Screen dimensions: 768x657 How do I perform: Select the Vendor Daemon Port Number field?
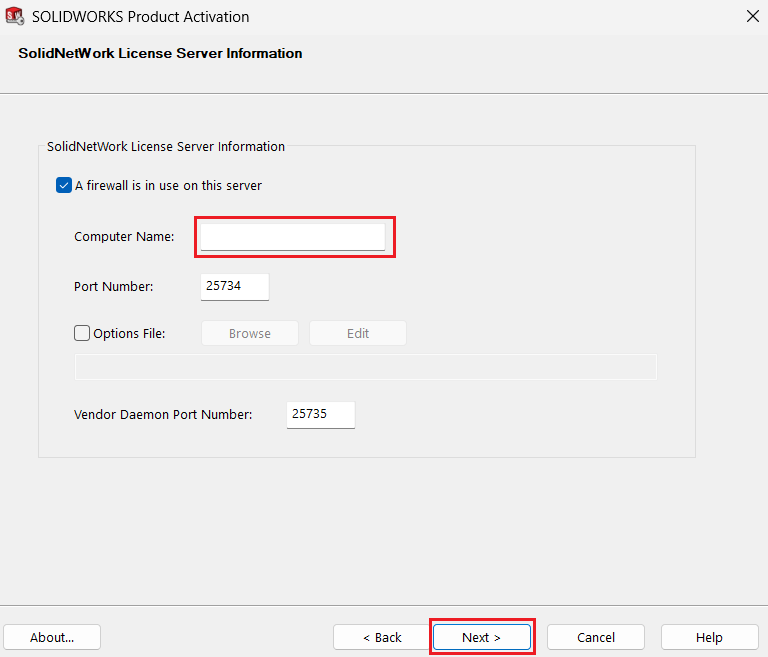[321, 415]
